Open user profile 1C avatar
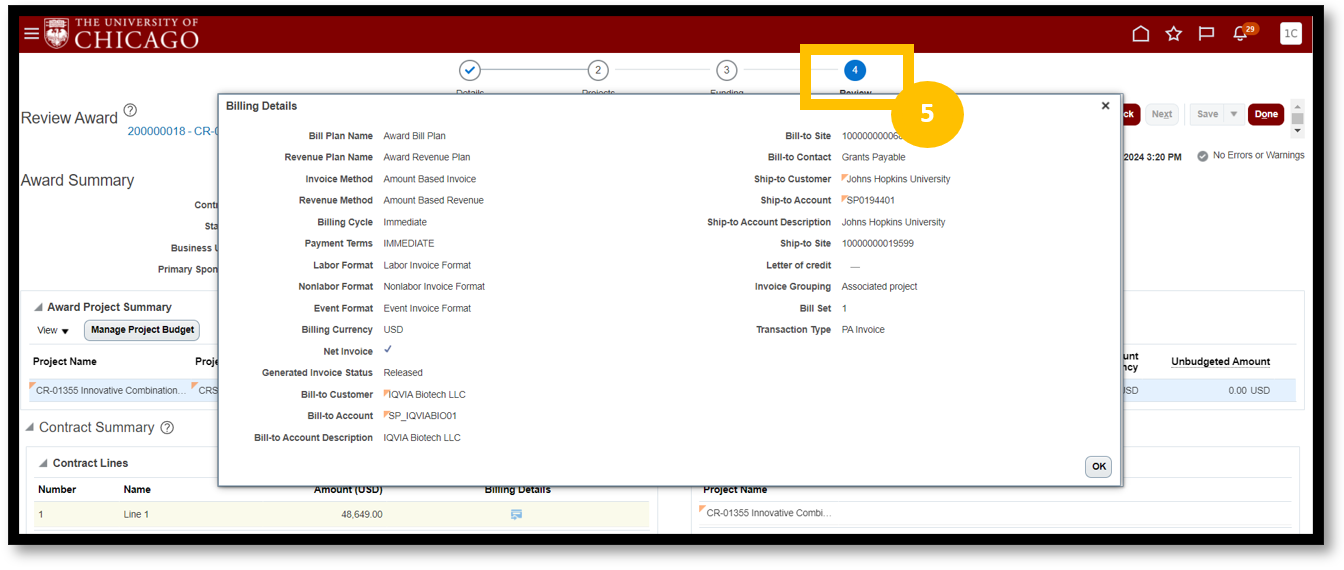This screenshot has width=1344, height=570. click(x=1290, y=34)
